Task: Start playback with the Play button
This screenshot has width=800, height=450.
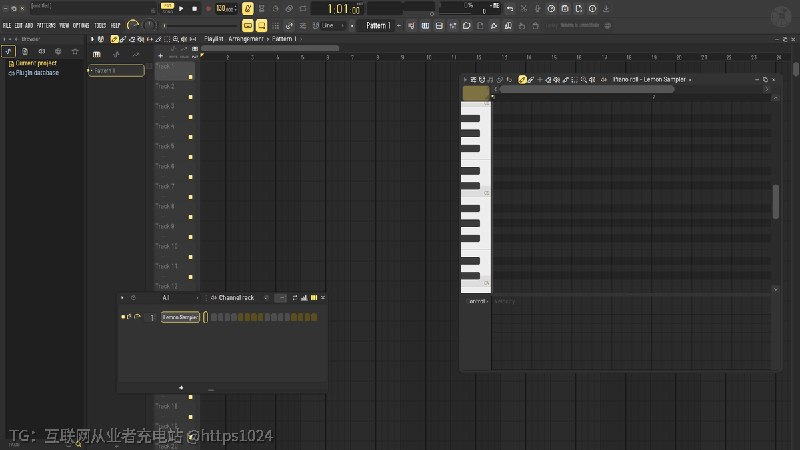Action: coord(181,9)
